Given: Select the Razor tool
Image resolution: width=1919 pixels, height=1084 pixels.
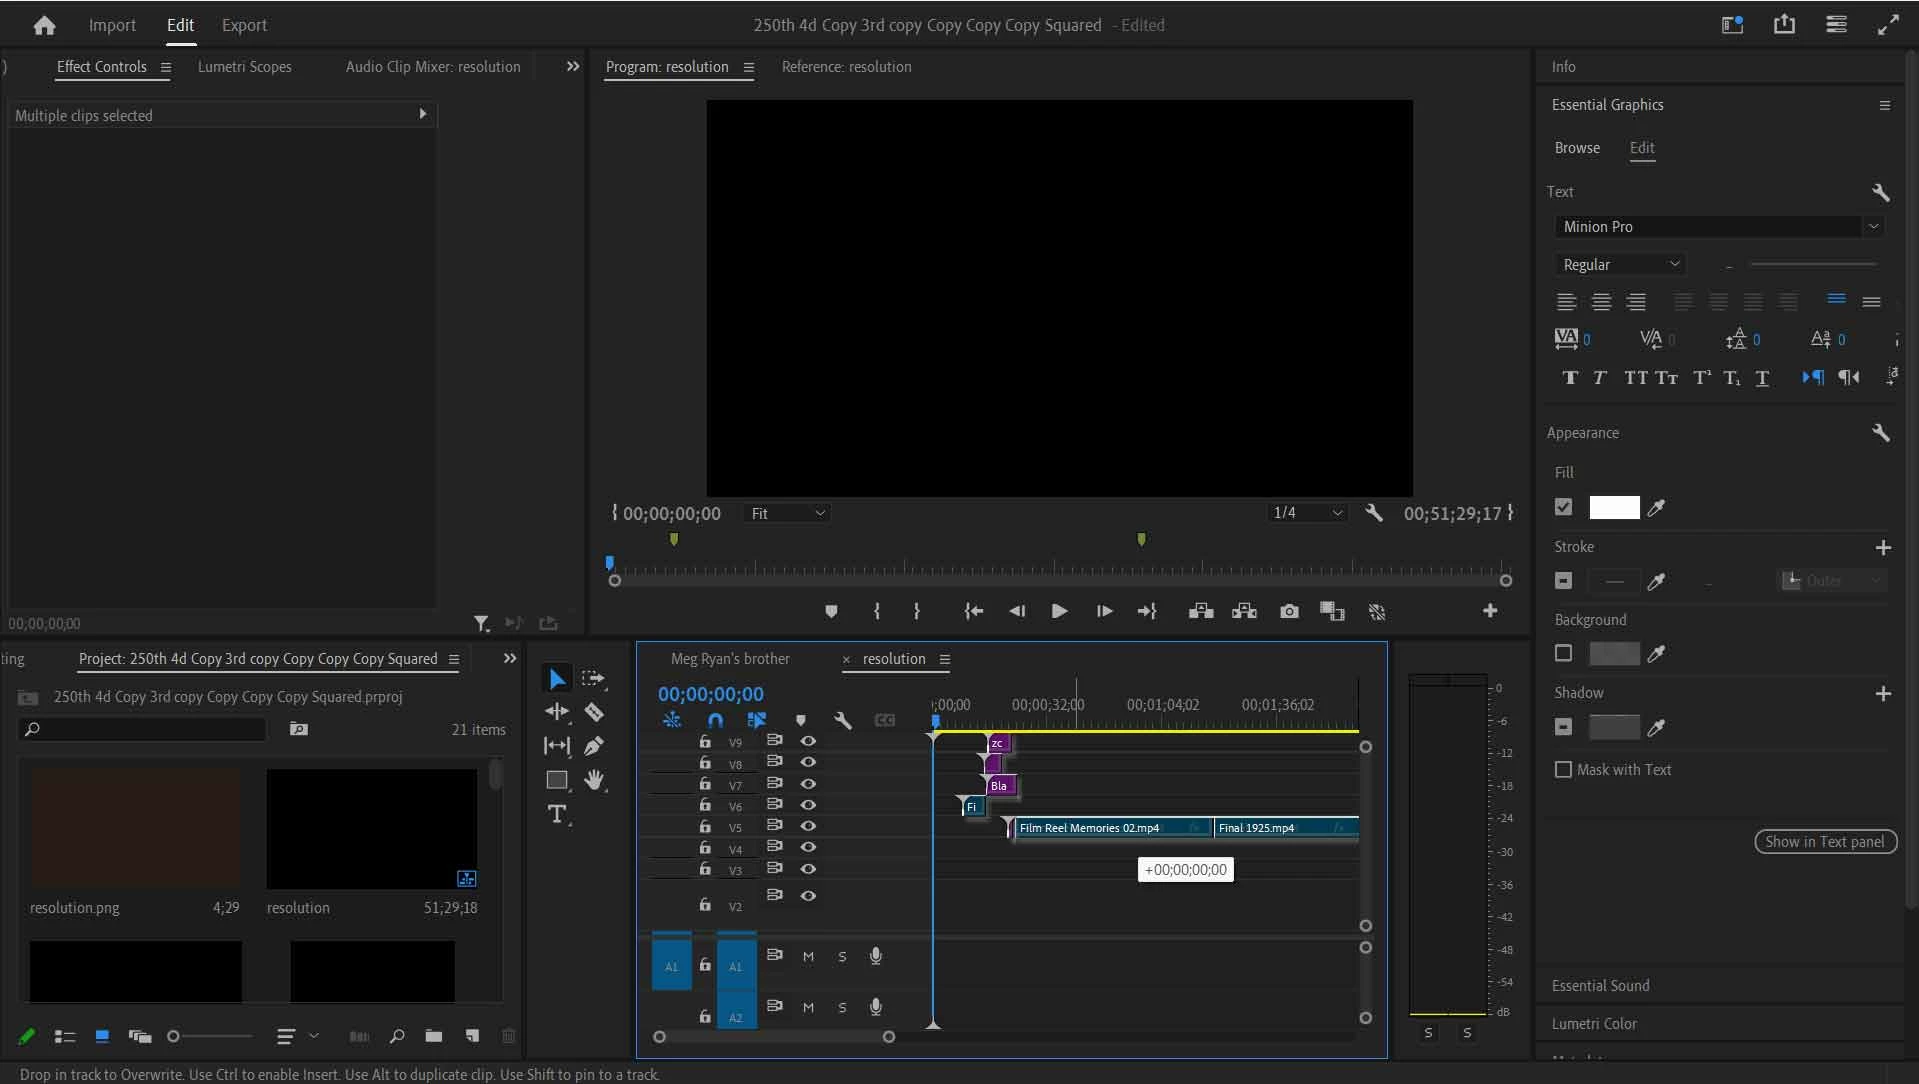Looking at the screenshot, I should pos(594,712).
